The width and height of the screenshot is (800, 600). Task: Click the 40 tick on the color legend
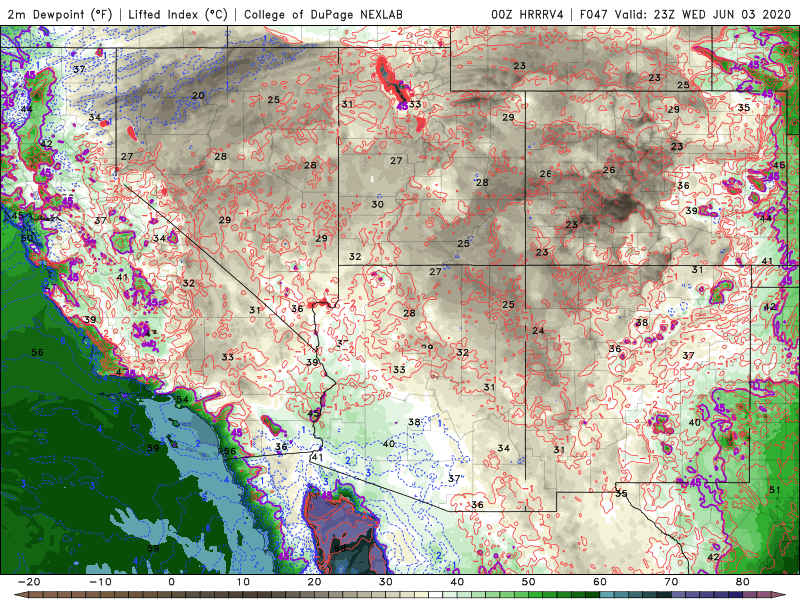point(457,582)
